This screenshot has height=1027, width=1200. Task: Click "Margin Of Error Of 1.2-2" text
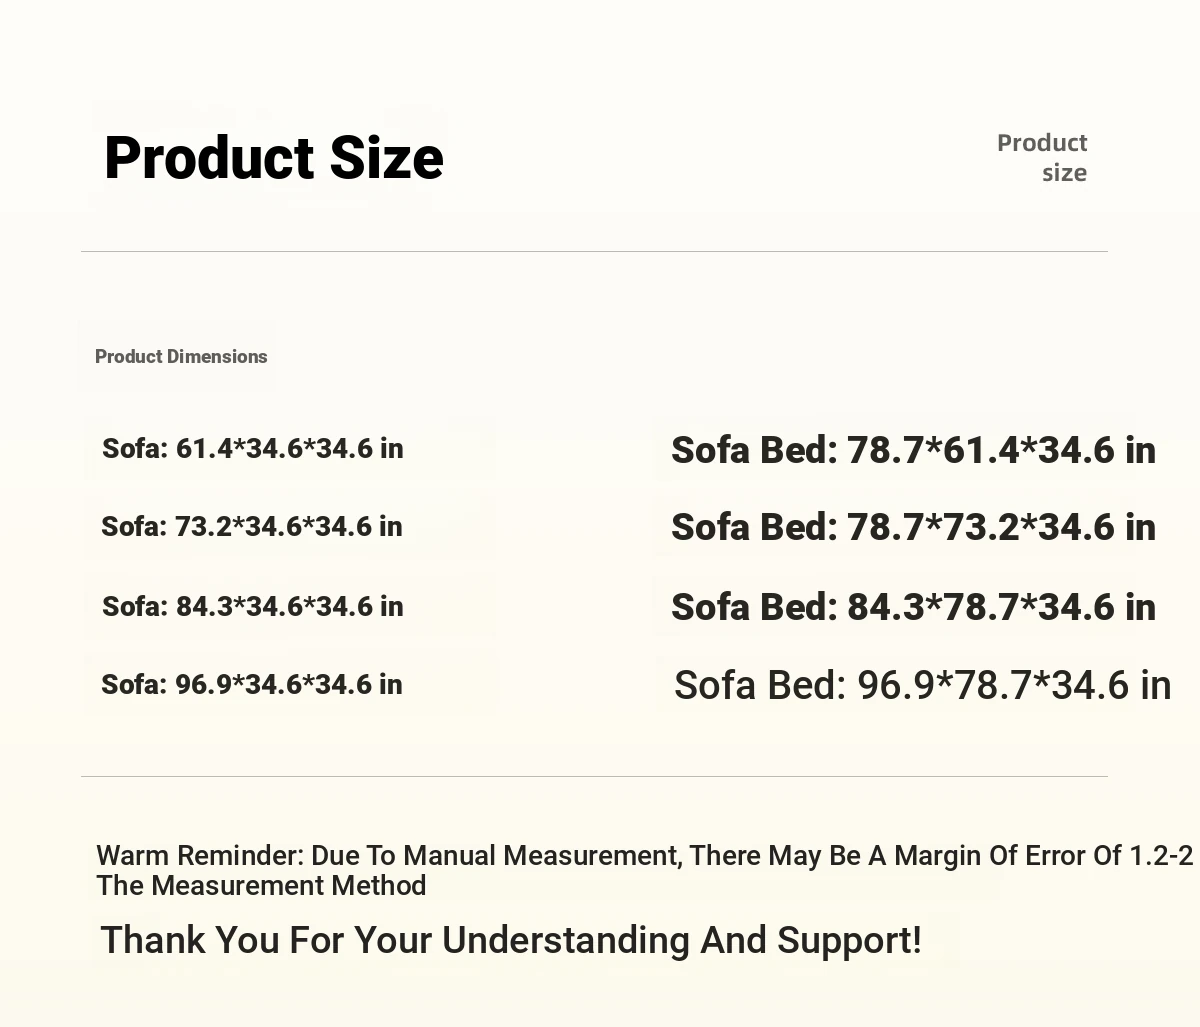(1043, 856)
